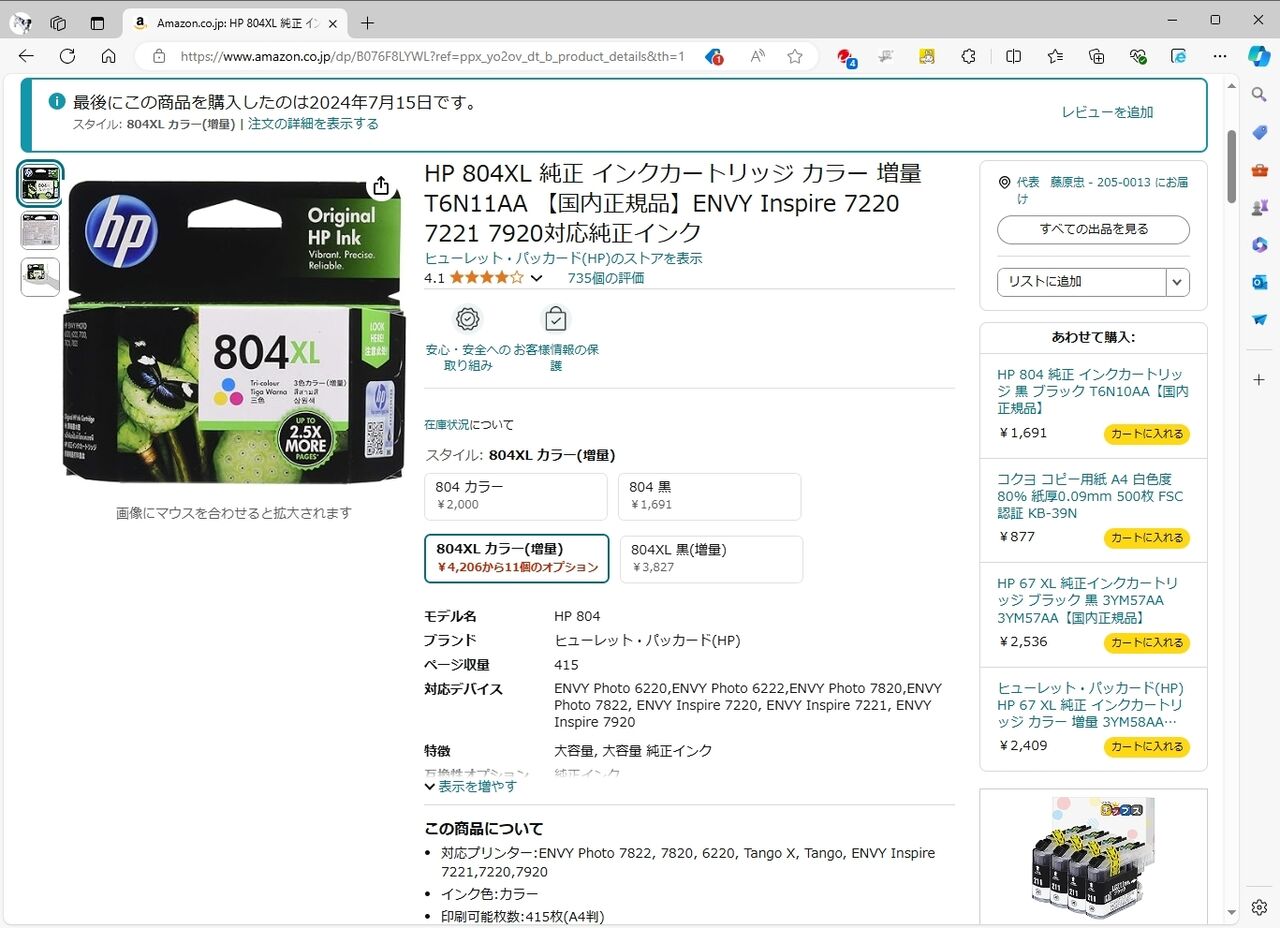This screenshot has width=1280, height=928.
Task: Select the 804XL カラー(増量) style option
Action: [x=516, y=558]
